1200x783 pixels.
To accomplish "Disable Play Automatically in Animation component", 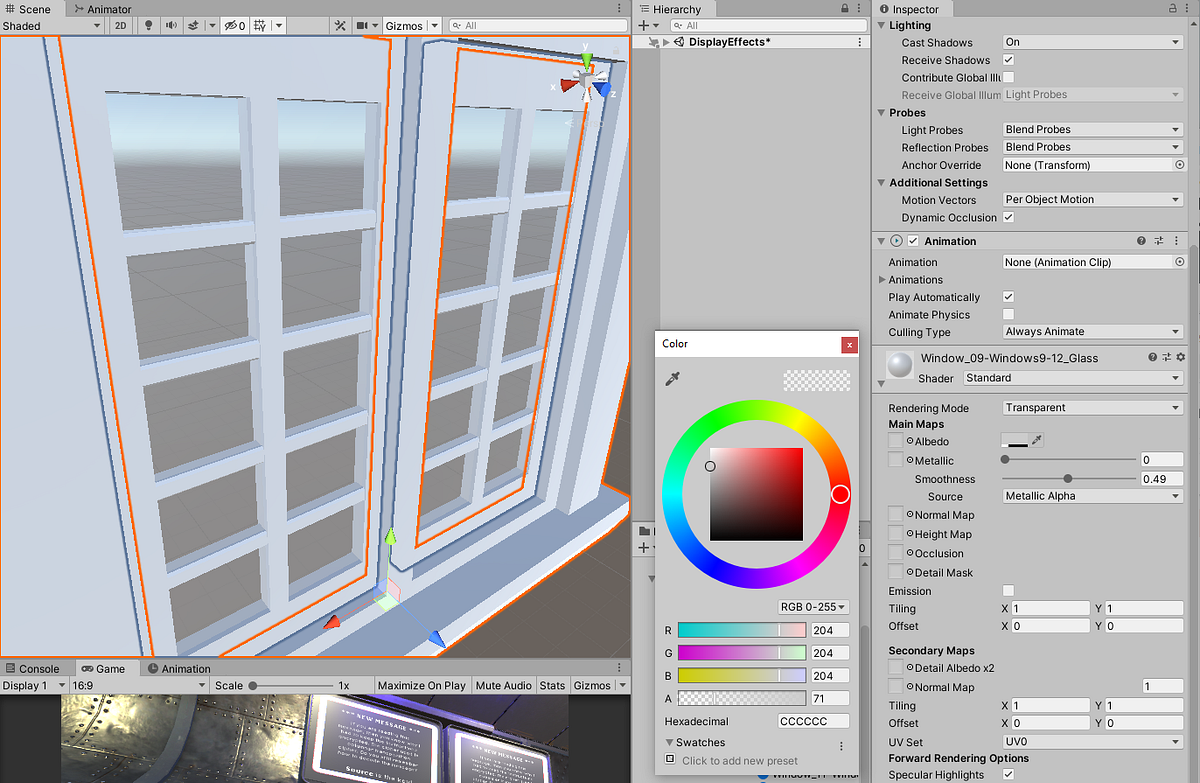I will (x=1008, y=296).
